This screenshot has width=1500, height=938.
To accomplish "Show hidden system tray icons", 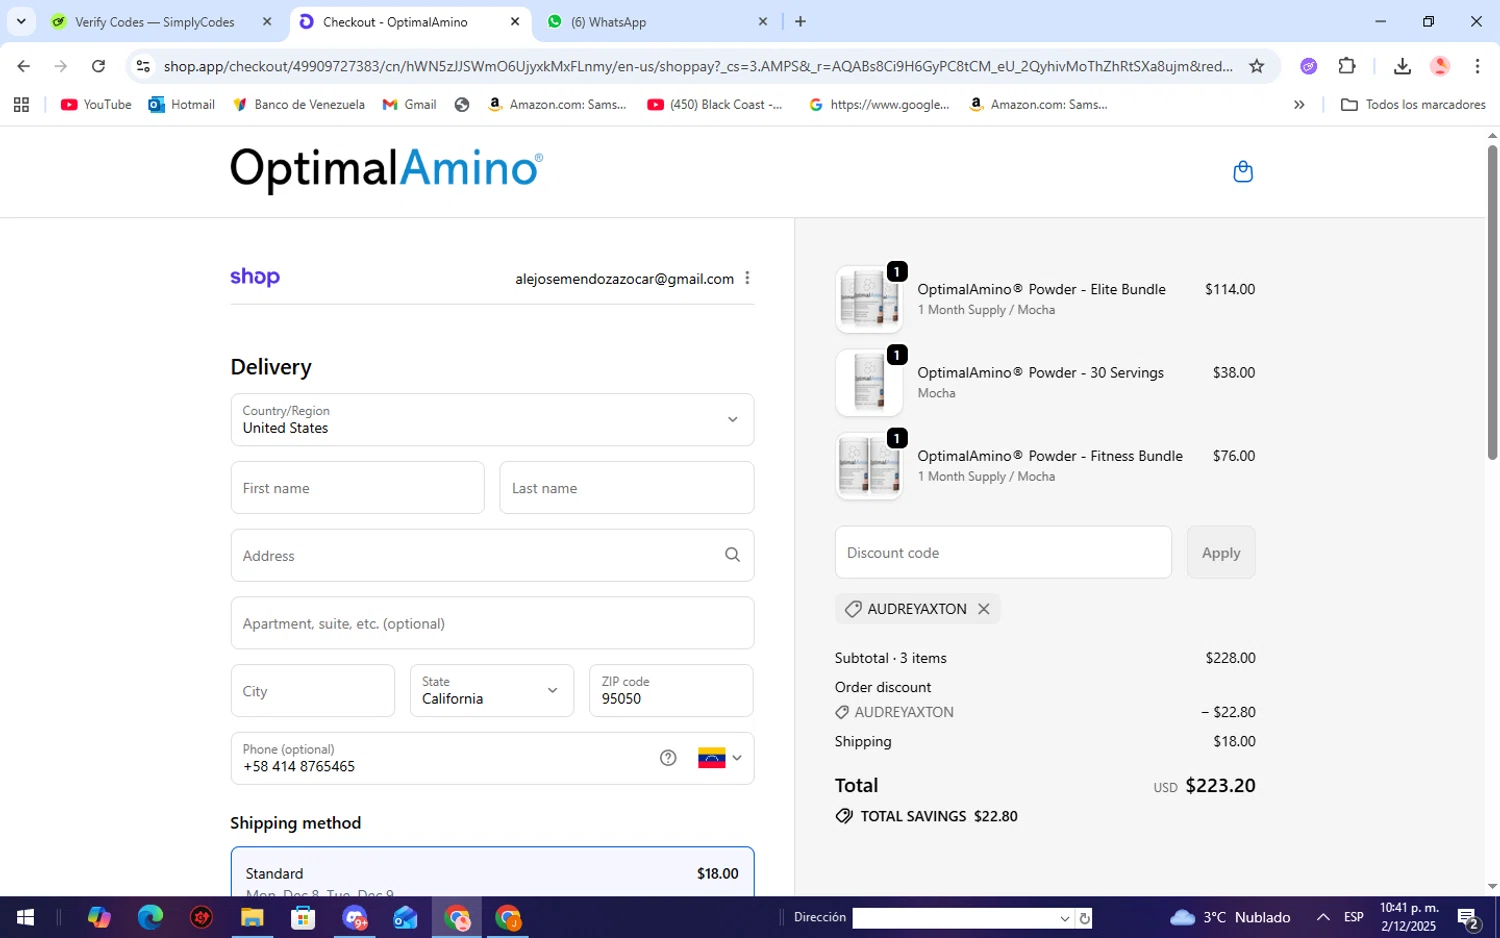I will [1323, 917].
